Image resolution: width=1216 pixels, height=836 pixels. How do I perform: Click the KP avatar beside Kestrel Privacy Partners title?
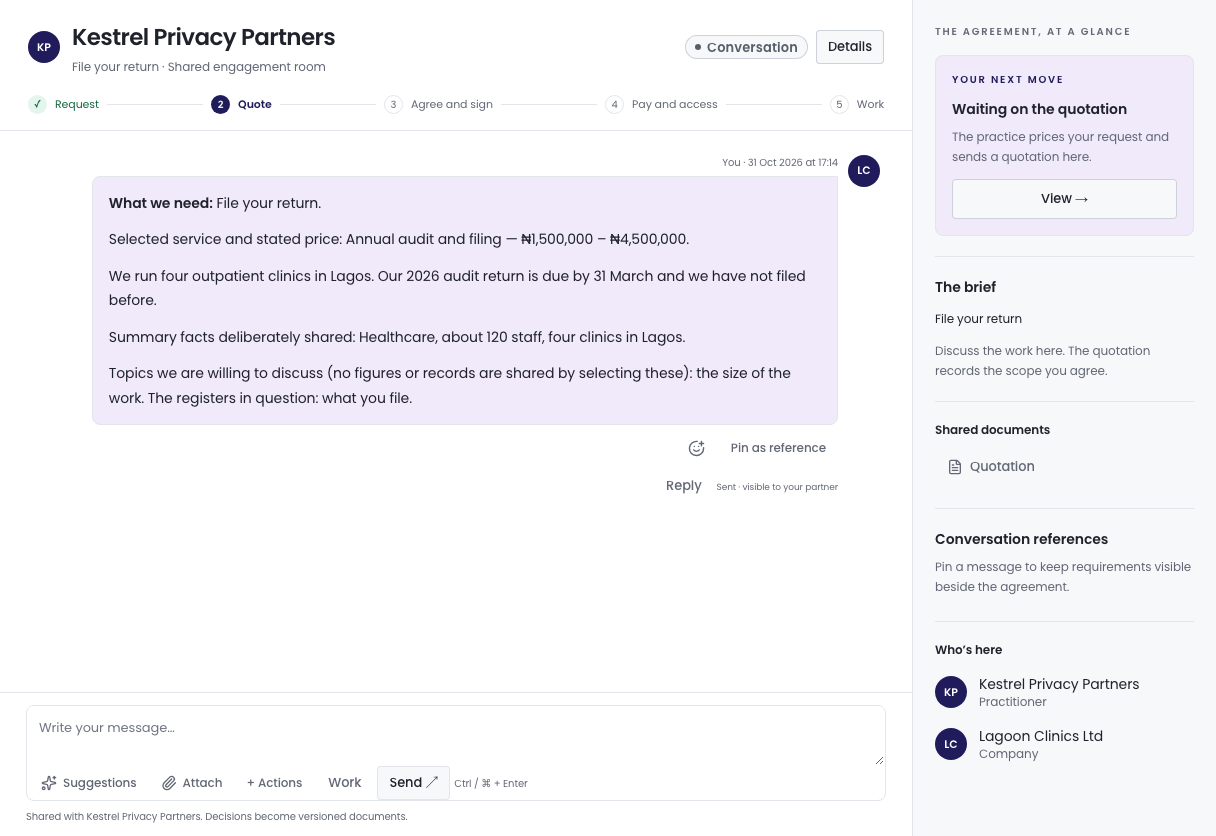point(44,47)
